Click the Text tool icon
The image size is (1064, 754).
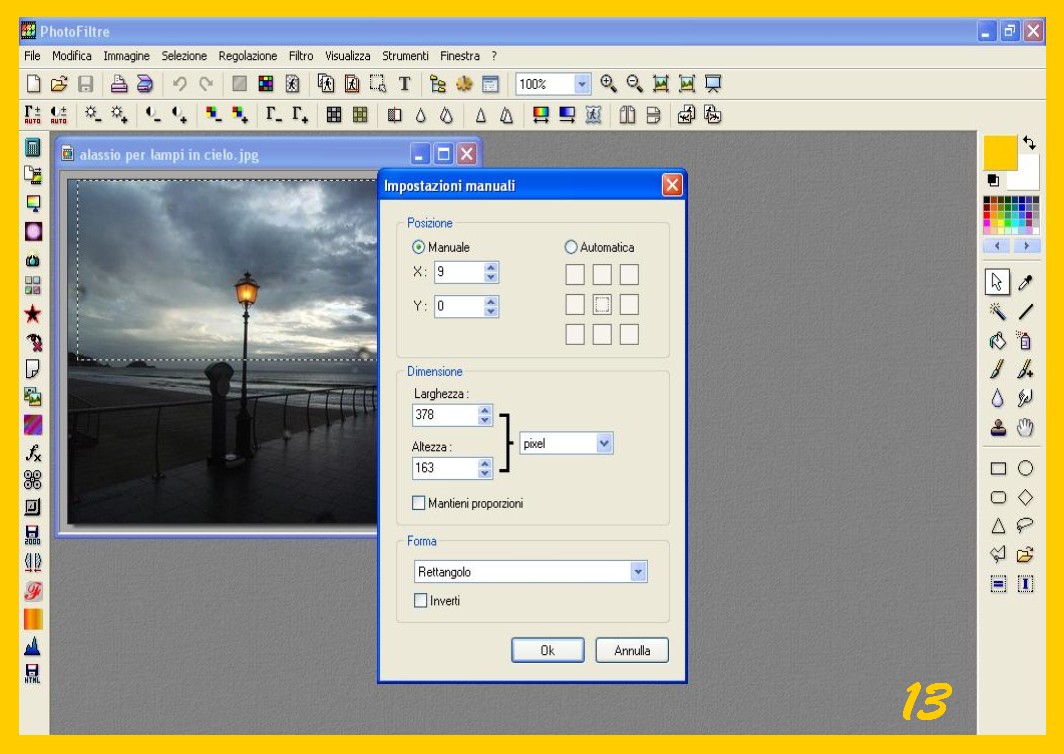(405, 84)
